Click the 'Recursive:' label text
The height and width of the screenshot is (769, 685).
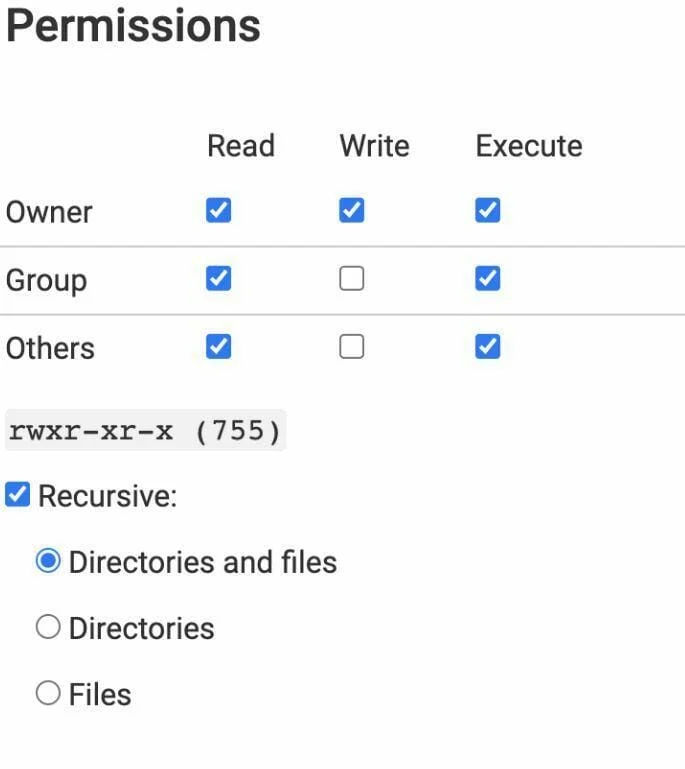[107, 496]
